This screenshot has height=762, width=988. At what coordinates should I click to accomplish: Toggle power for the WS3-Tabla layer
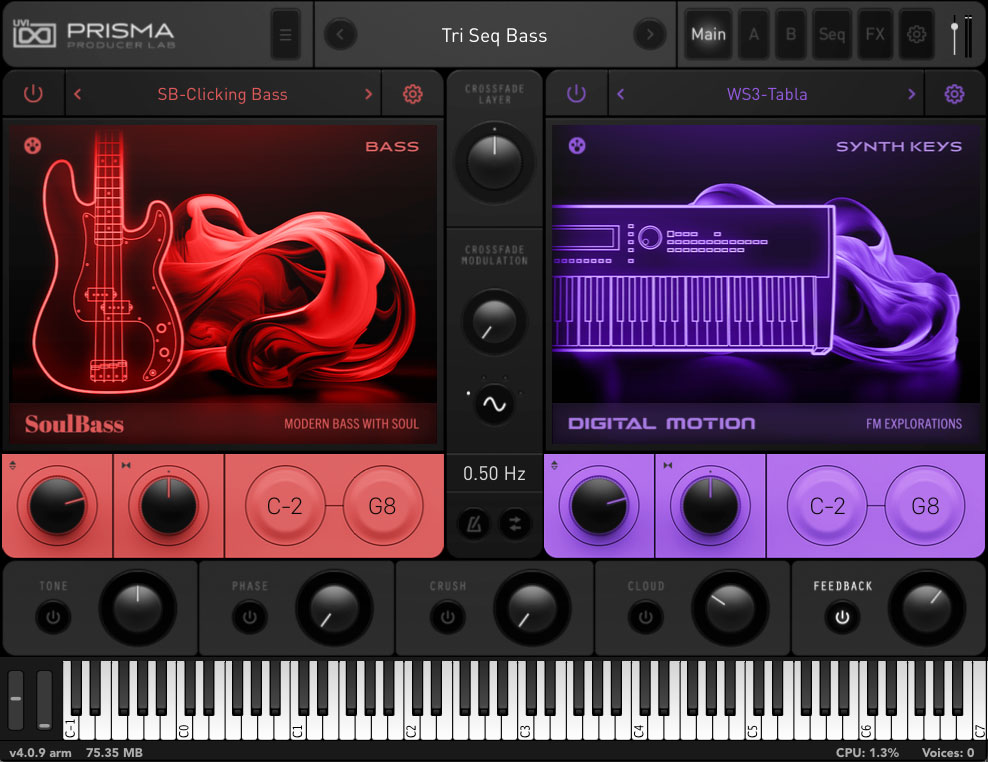pyautogui.click(x=576, y=94)
